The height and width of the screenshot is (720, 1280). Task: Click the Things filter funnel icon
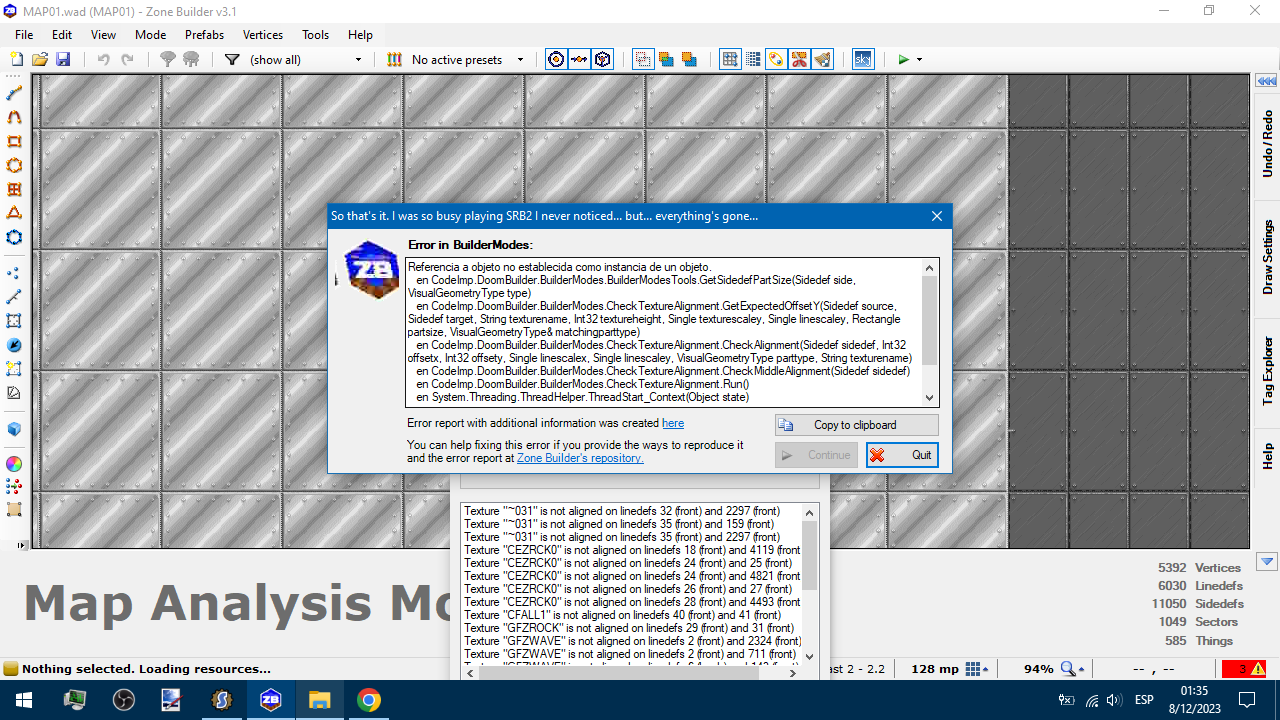tap(232, 60)
